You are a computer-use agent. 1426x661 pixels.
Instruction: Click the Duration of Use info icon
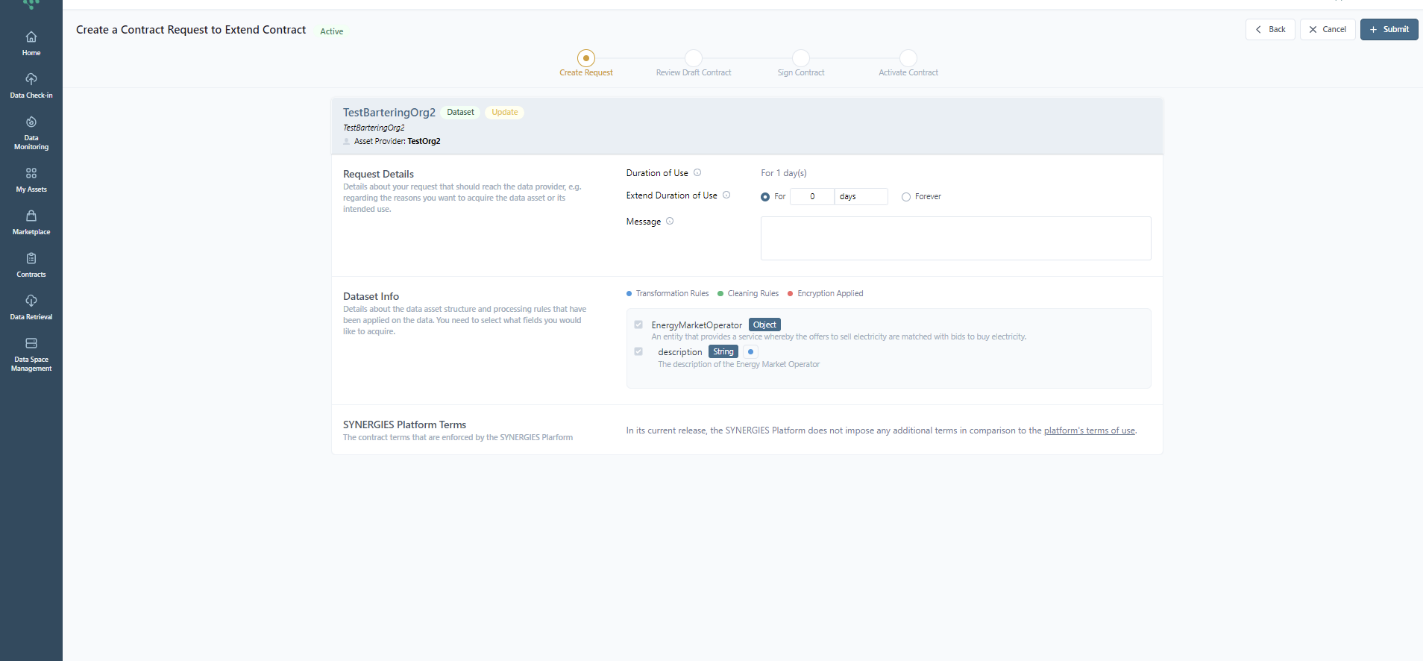[x=697, y=173]
